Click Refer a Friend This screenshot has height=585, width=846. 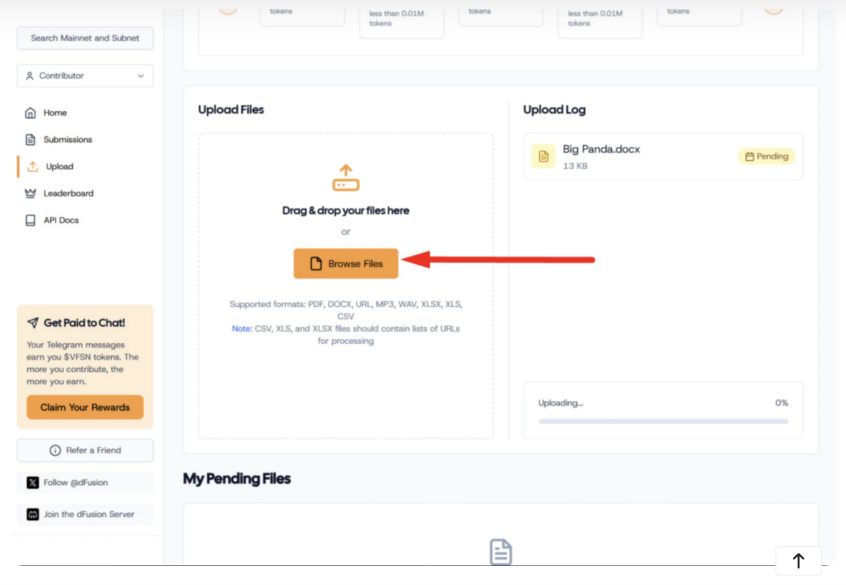coord(85,449)
